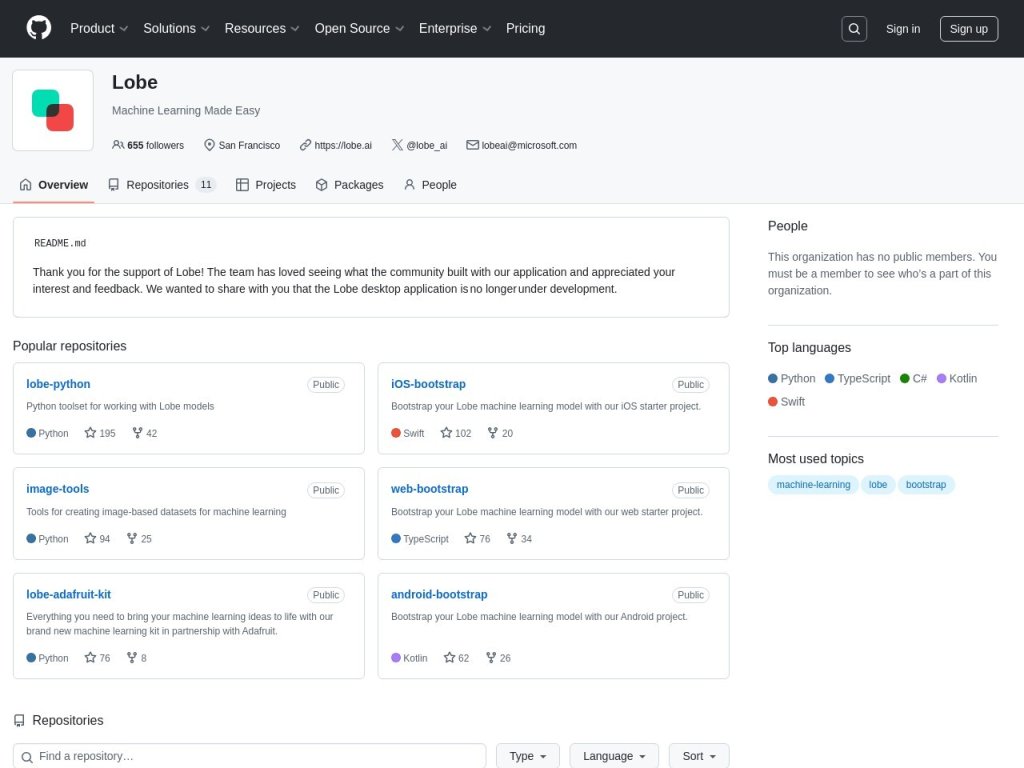This screenshot has height=768, width=1024.
Task: Expand the Open Source menu
Action: point(359,29)
